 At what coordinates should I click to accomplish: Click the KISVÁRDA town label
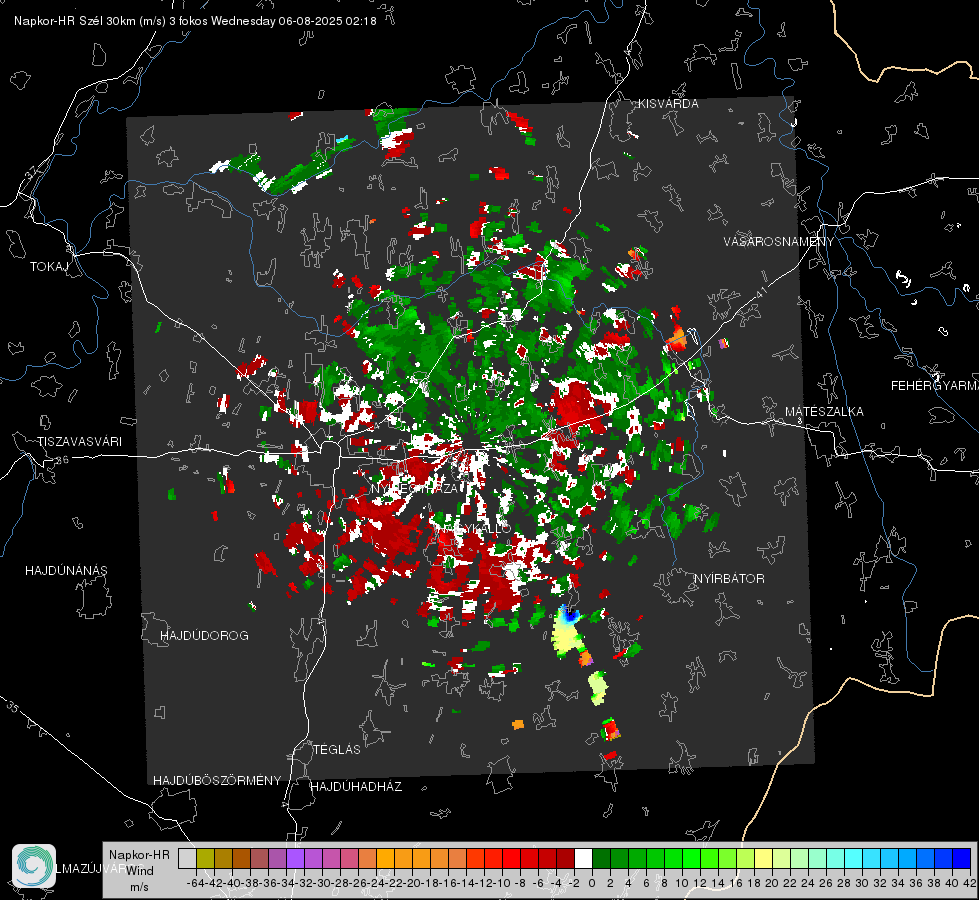click(668, 104)
